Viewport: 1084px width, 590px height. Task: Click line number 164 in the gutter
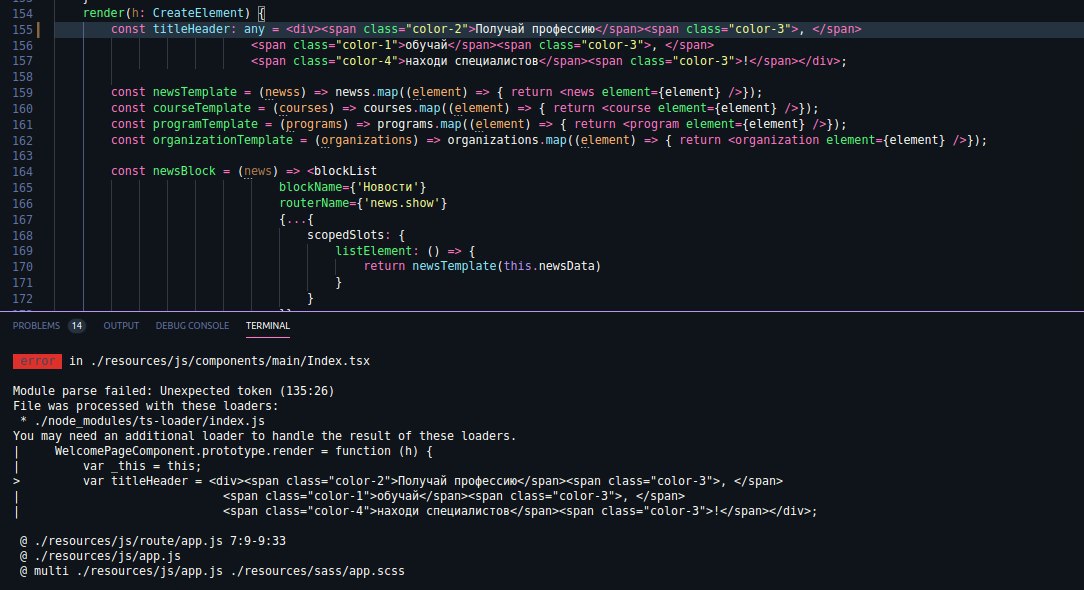pos(23,172)
